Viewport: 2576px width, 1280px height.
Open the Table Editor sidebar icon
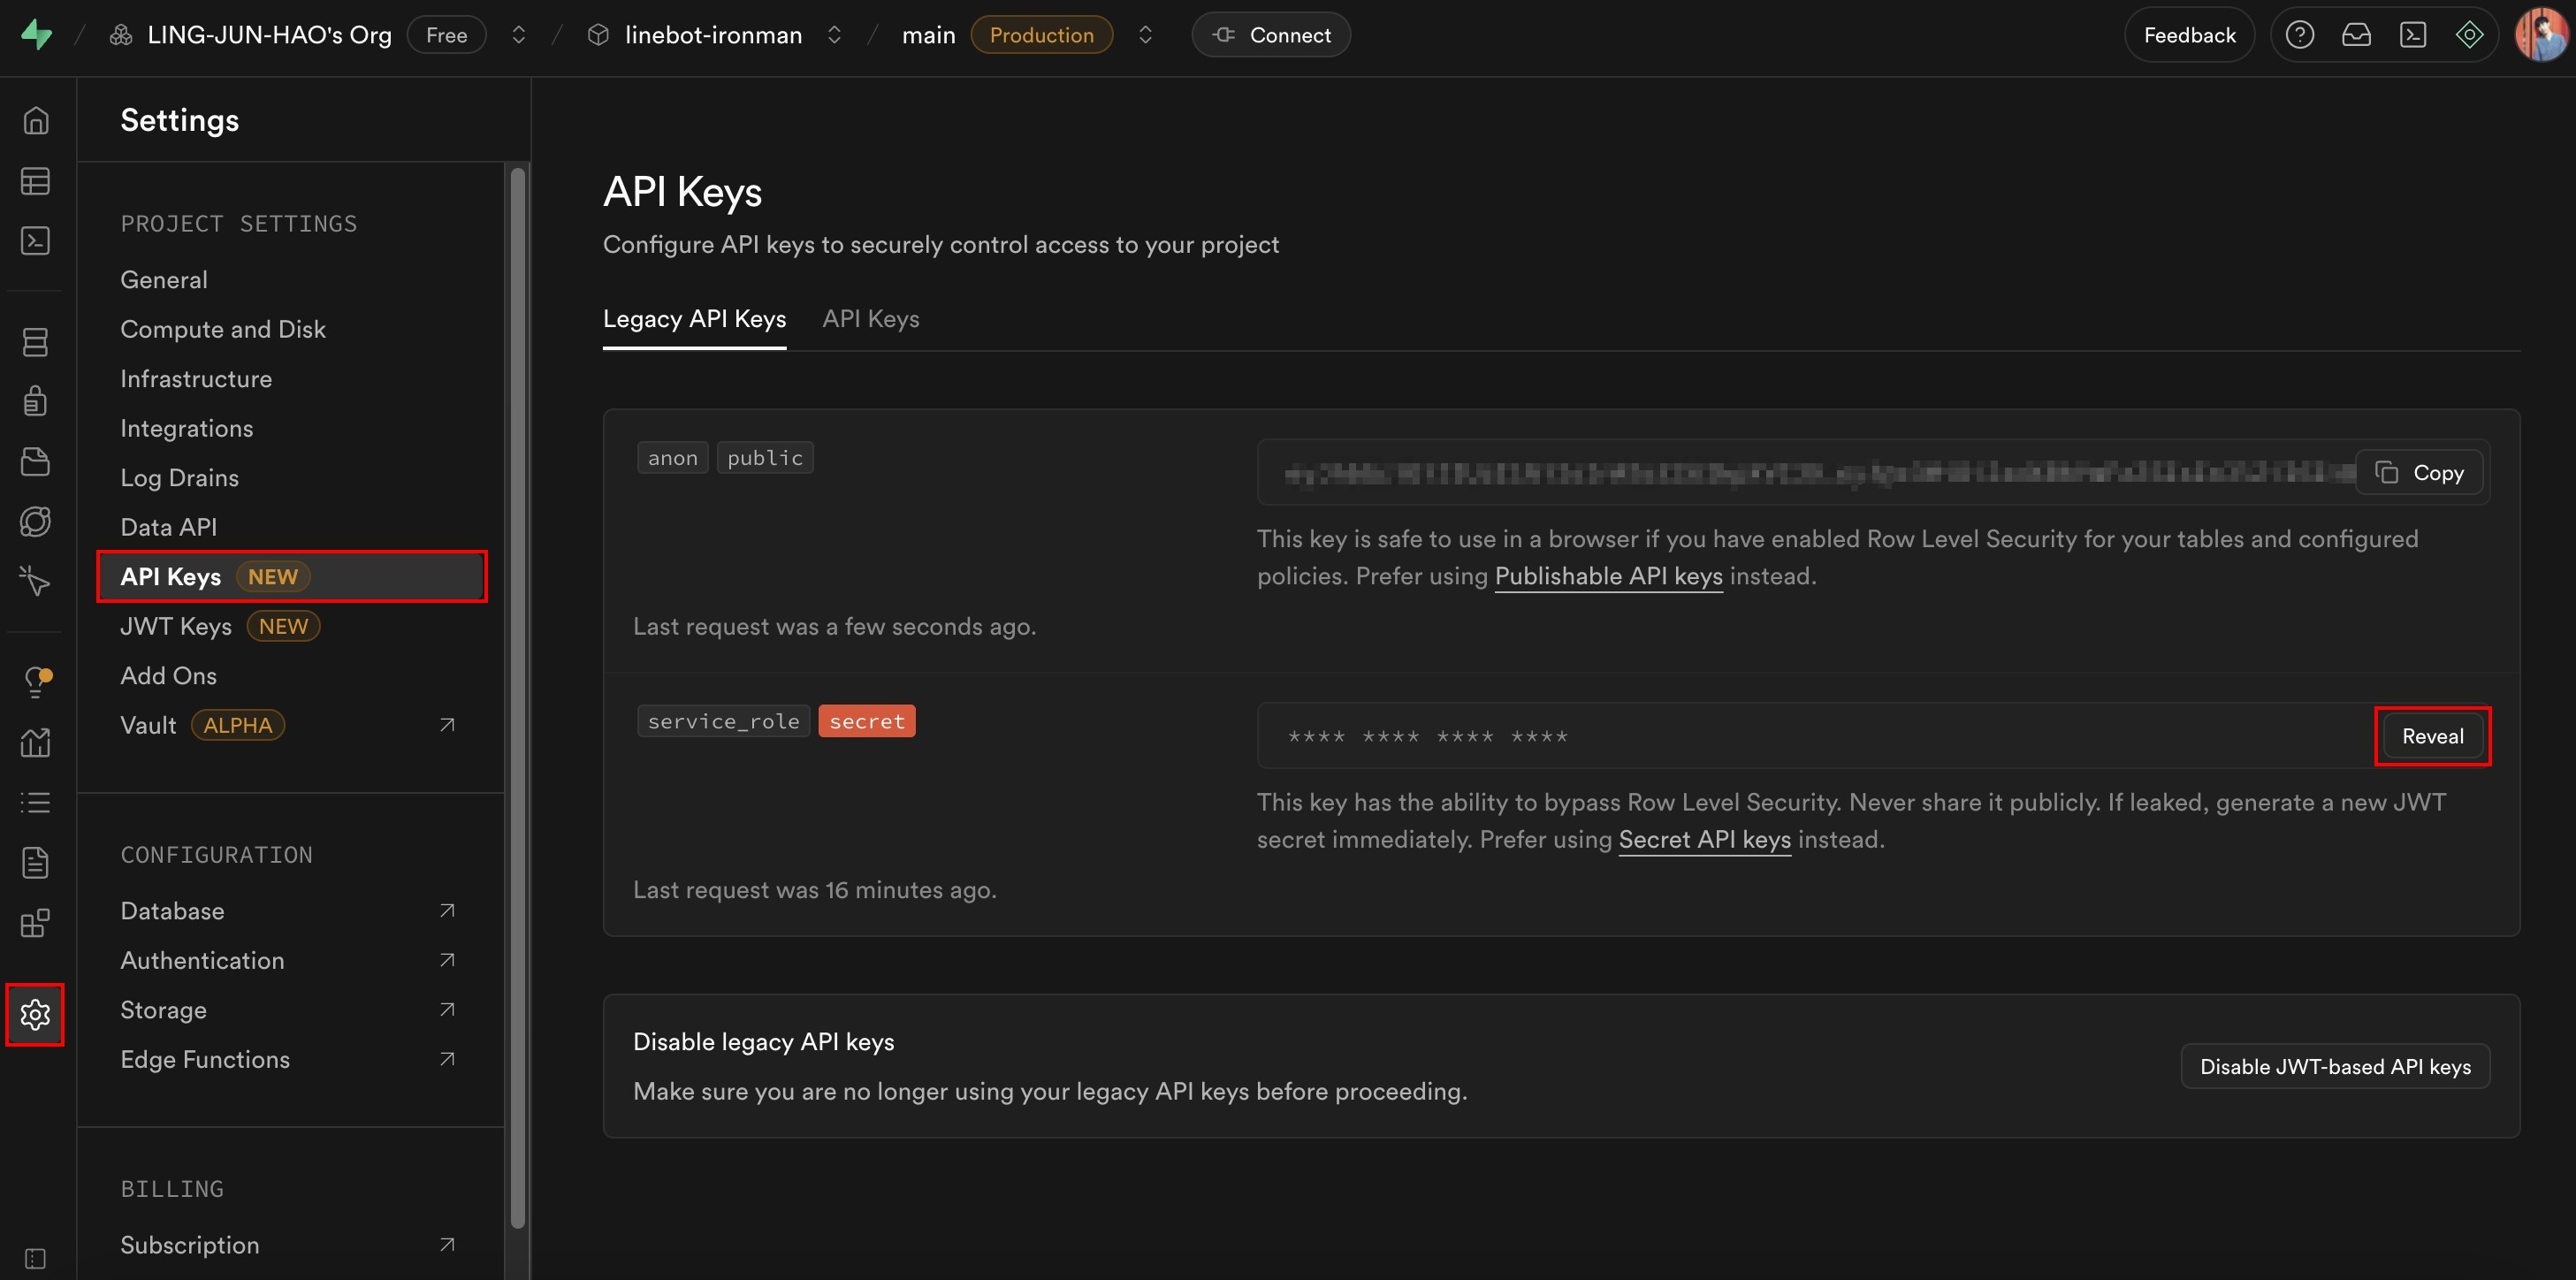[x=36, y=181]
